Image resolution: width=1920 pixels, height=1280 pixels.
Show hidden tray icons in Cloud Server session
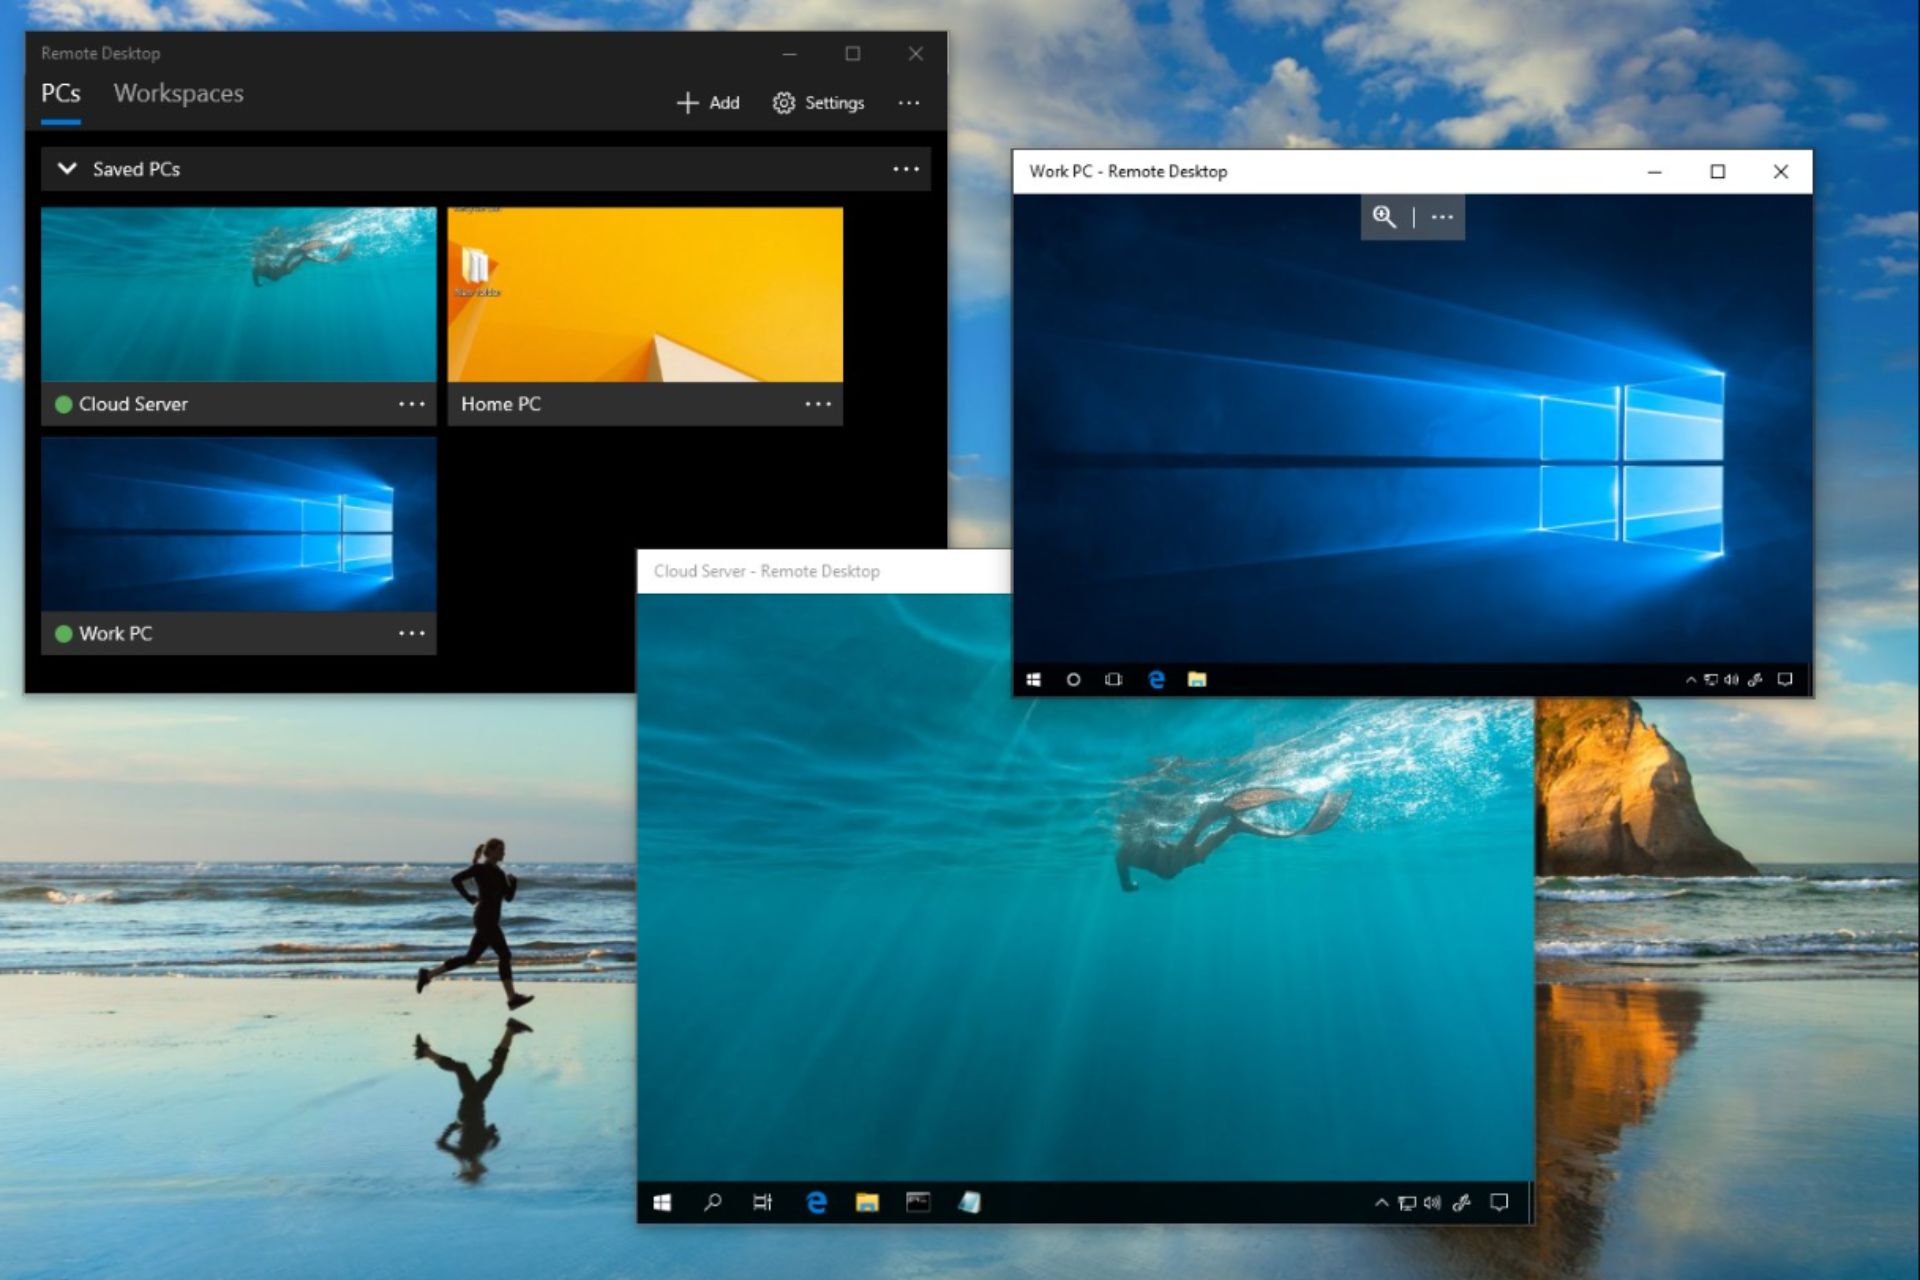[x=1381, y=1203]
